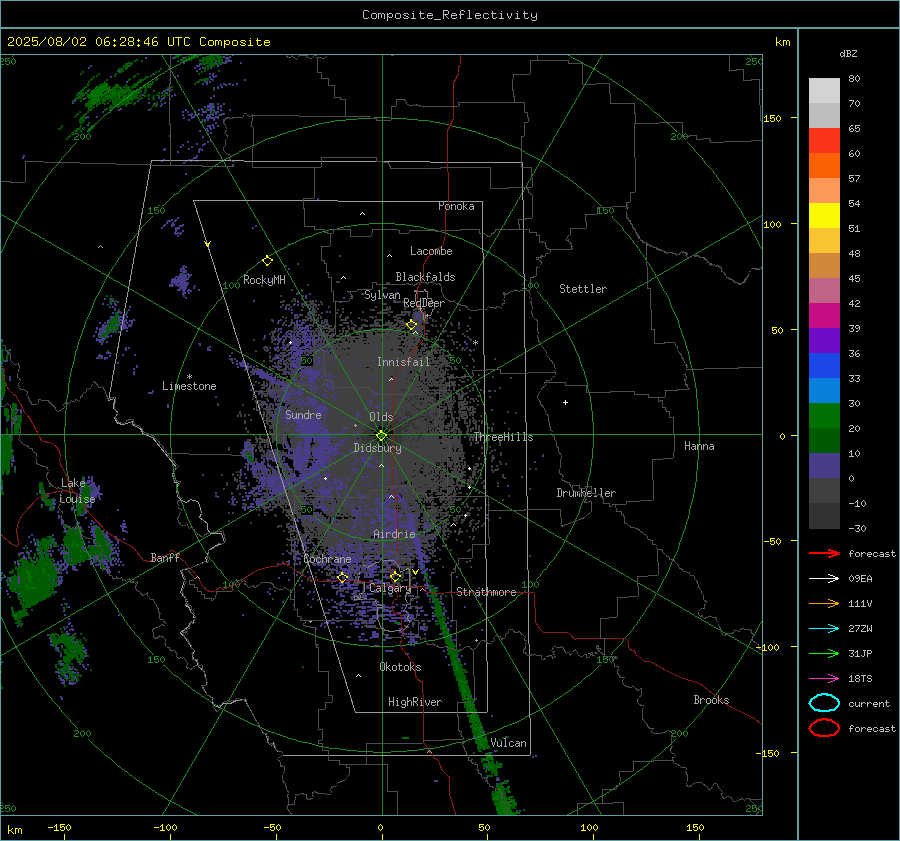The image size is (900, 841).
Task: Click the Didsbury label
Action: (377, 448)
